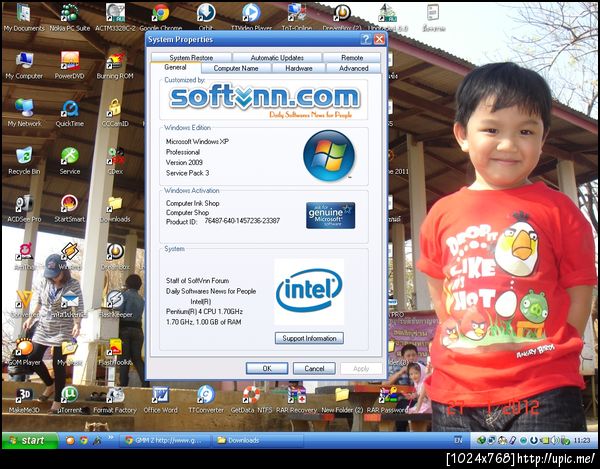Open the System Restore tab
600x469 pixels.
tap(191, 57)
